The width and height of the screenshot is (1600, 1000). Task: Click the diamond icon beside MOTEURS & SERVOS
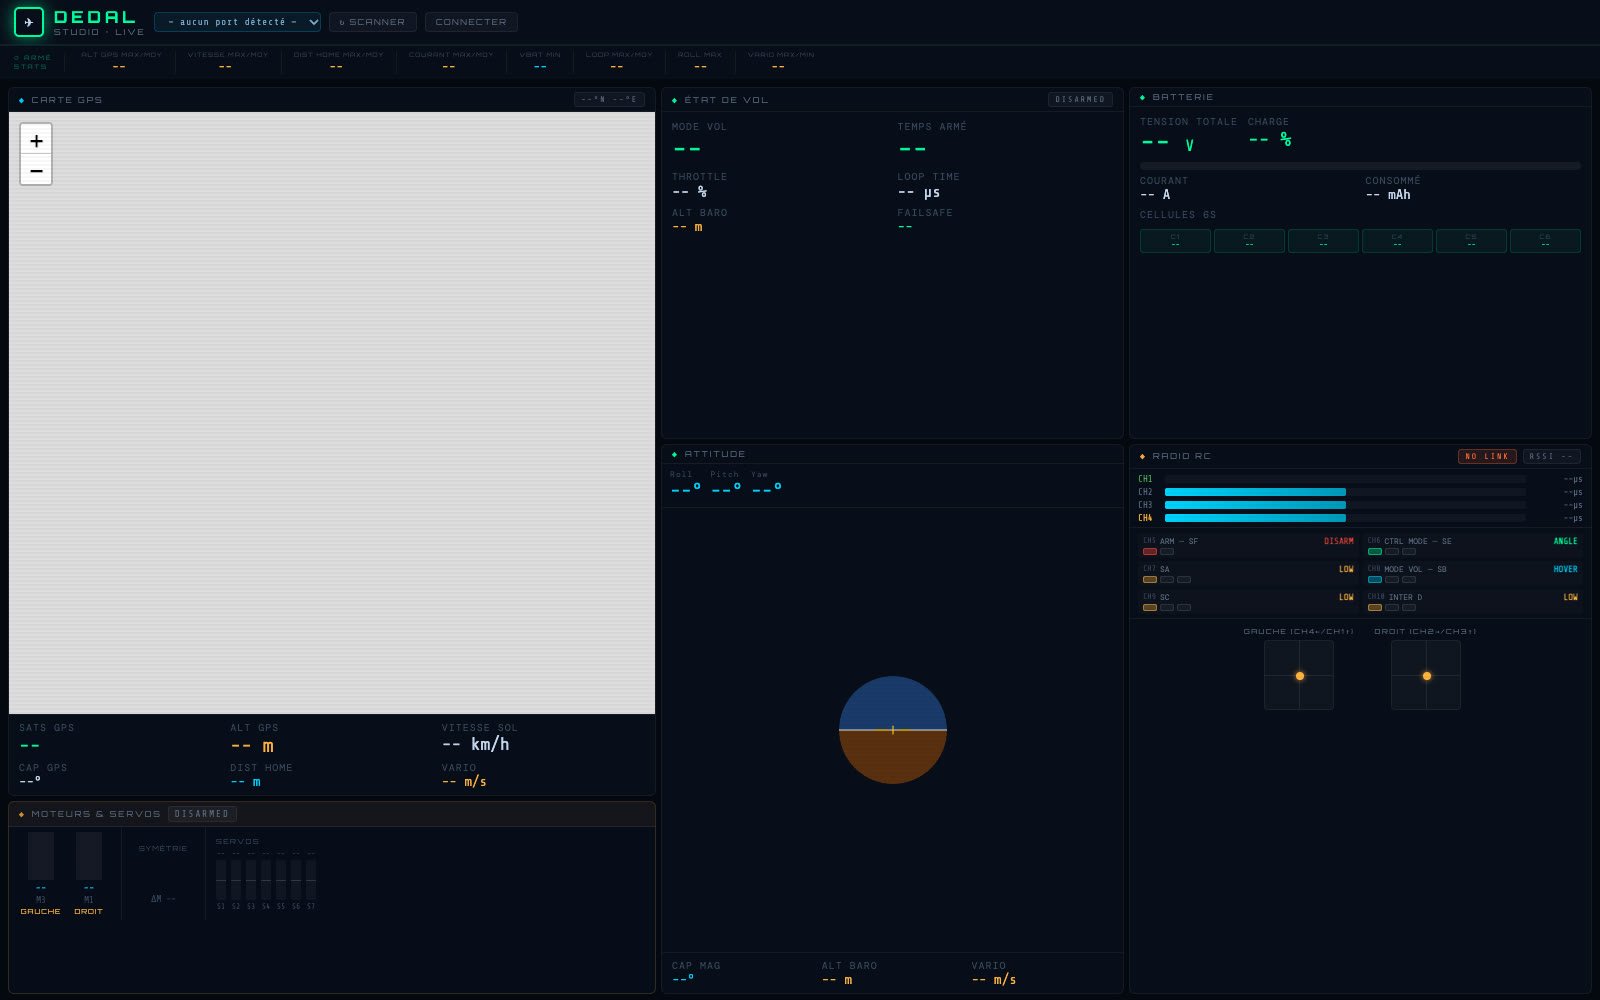point(22,814)
